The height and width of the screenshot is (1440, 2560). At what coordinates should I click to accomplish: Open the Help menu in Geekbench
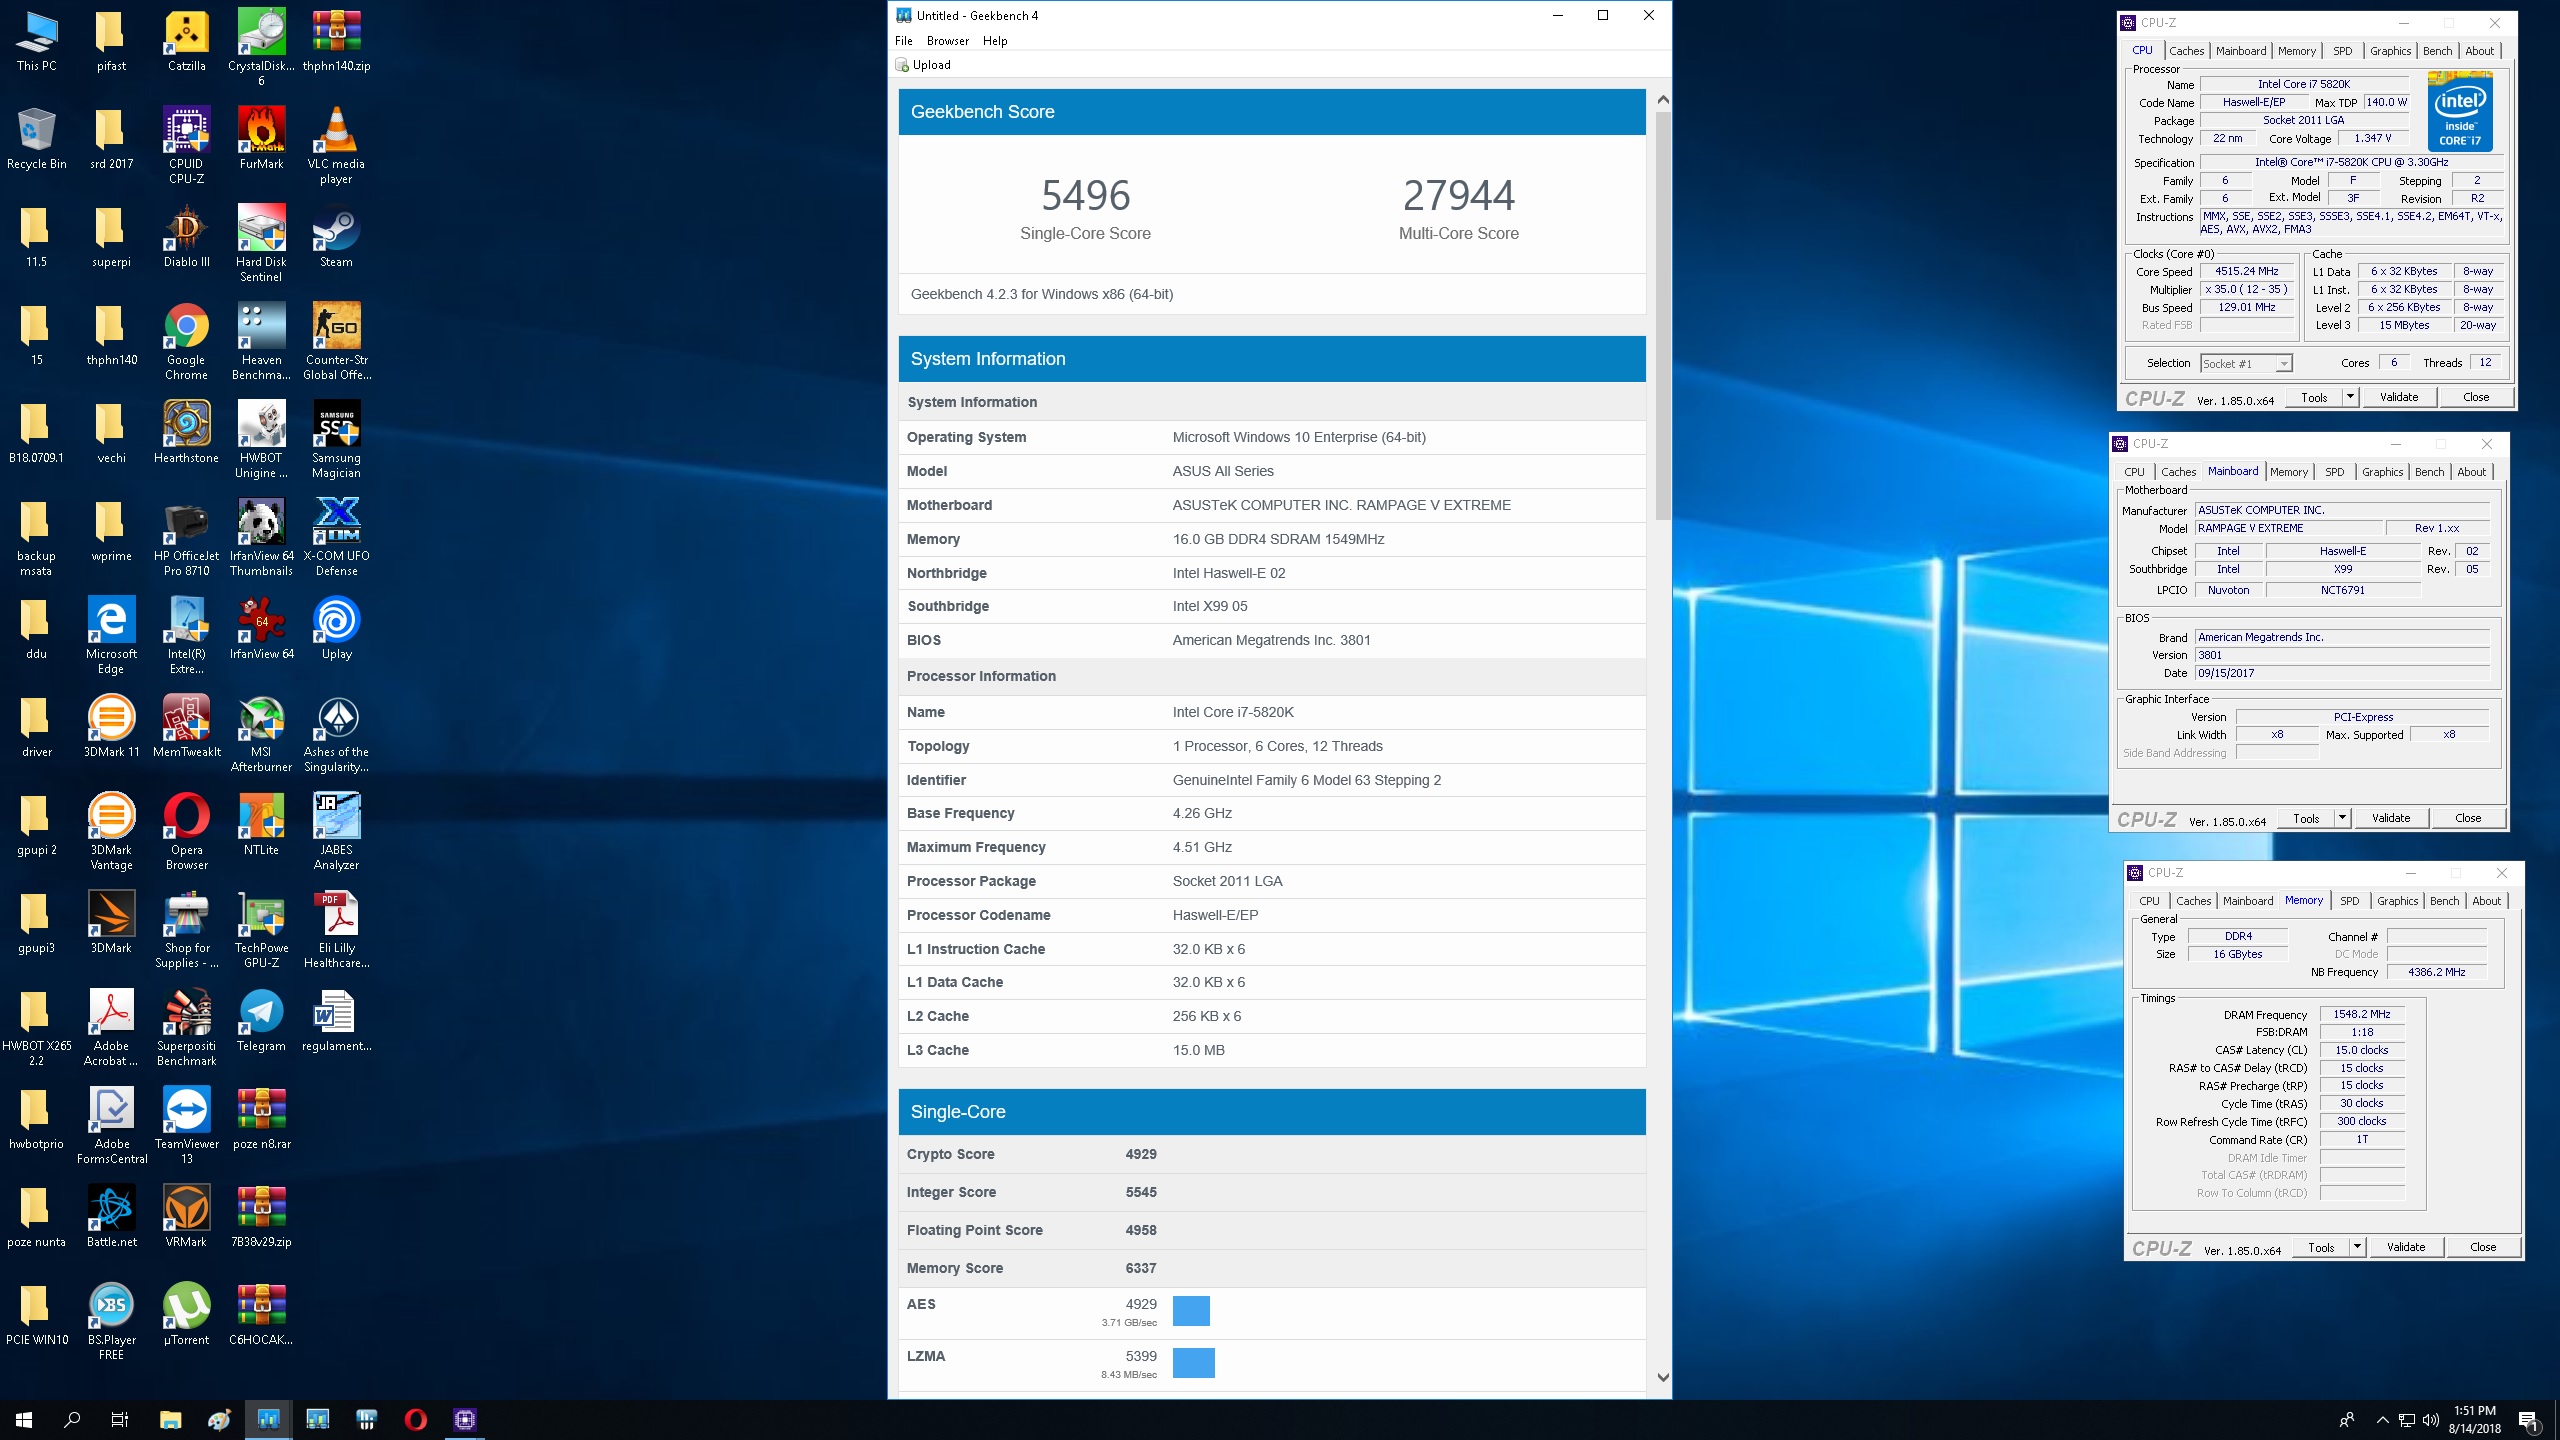point(994,41)
